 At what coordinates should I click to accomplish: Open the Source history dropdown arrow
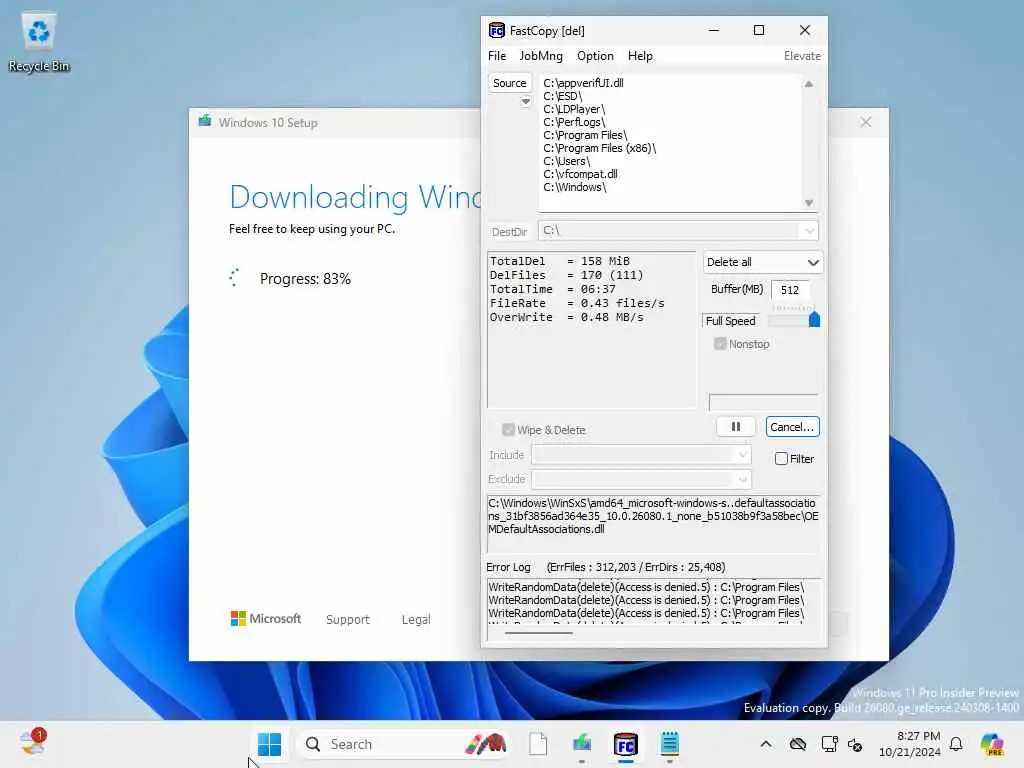coord(526,101)
